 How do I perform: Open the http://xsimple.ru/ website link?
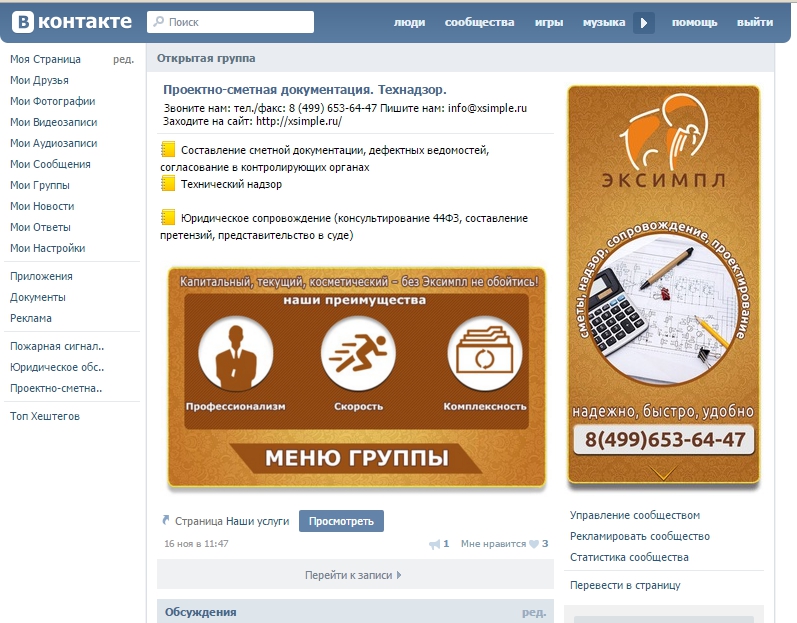pos(299,121)
